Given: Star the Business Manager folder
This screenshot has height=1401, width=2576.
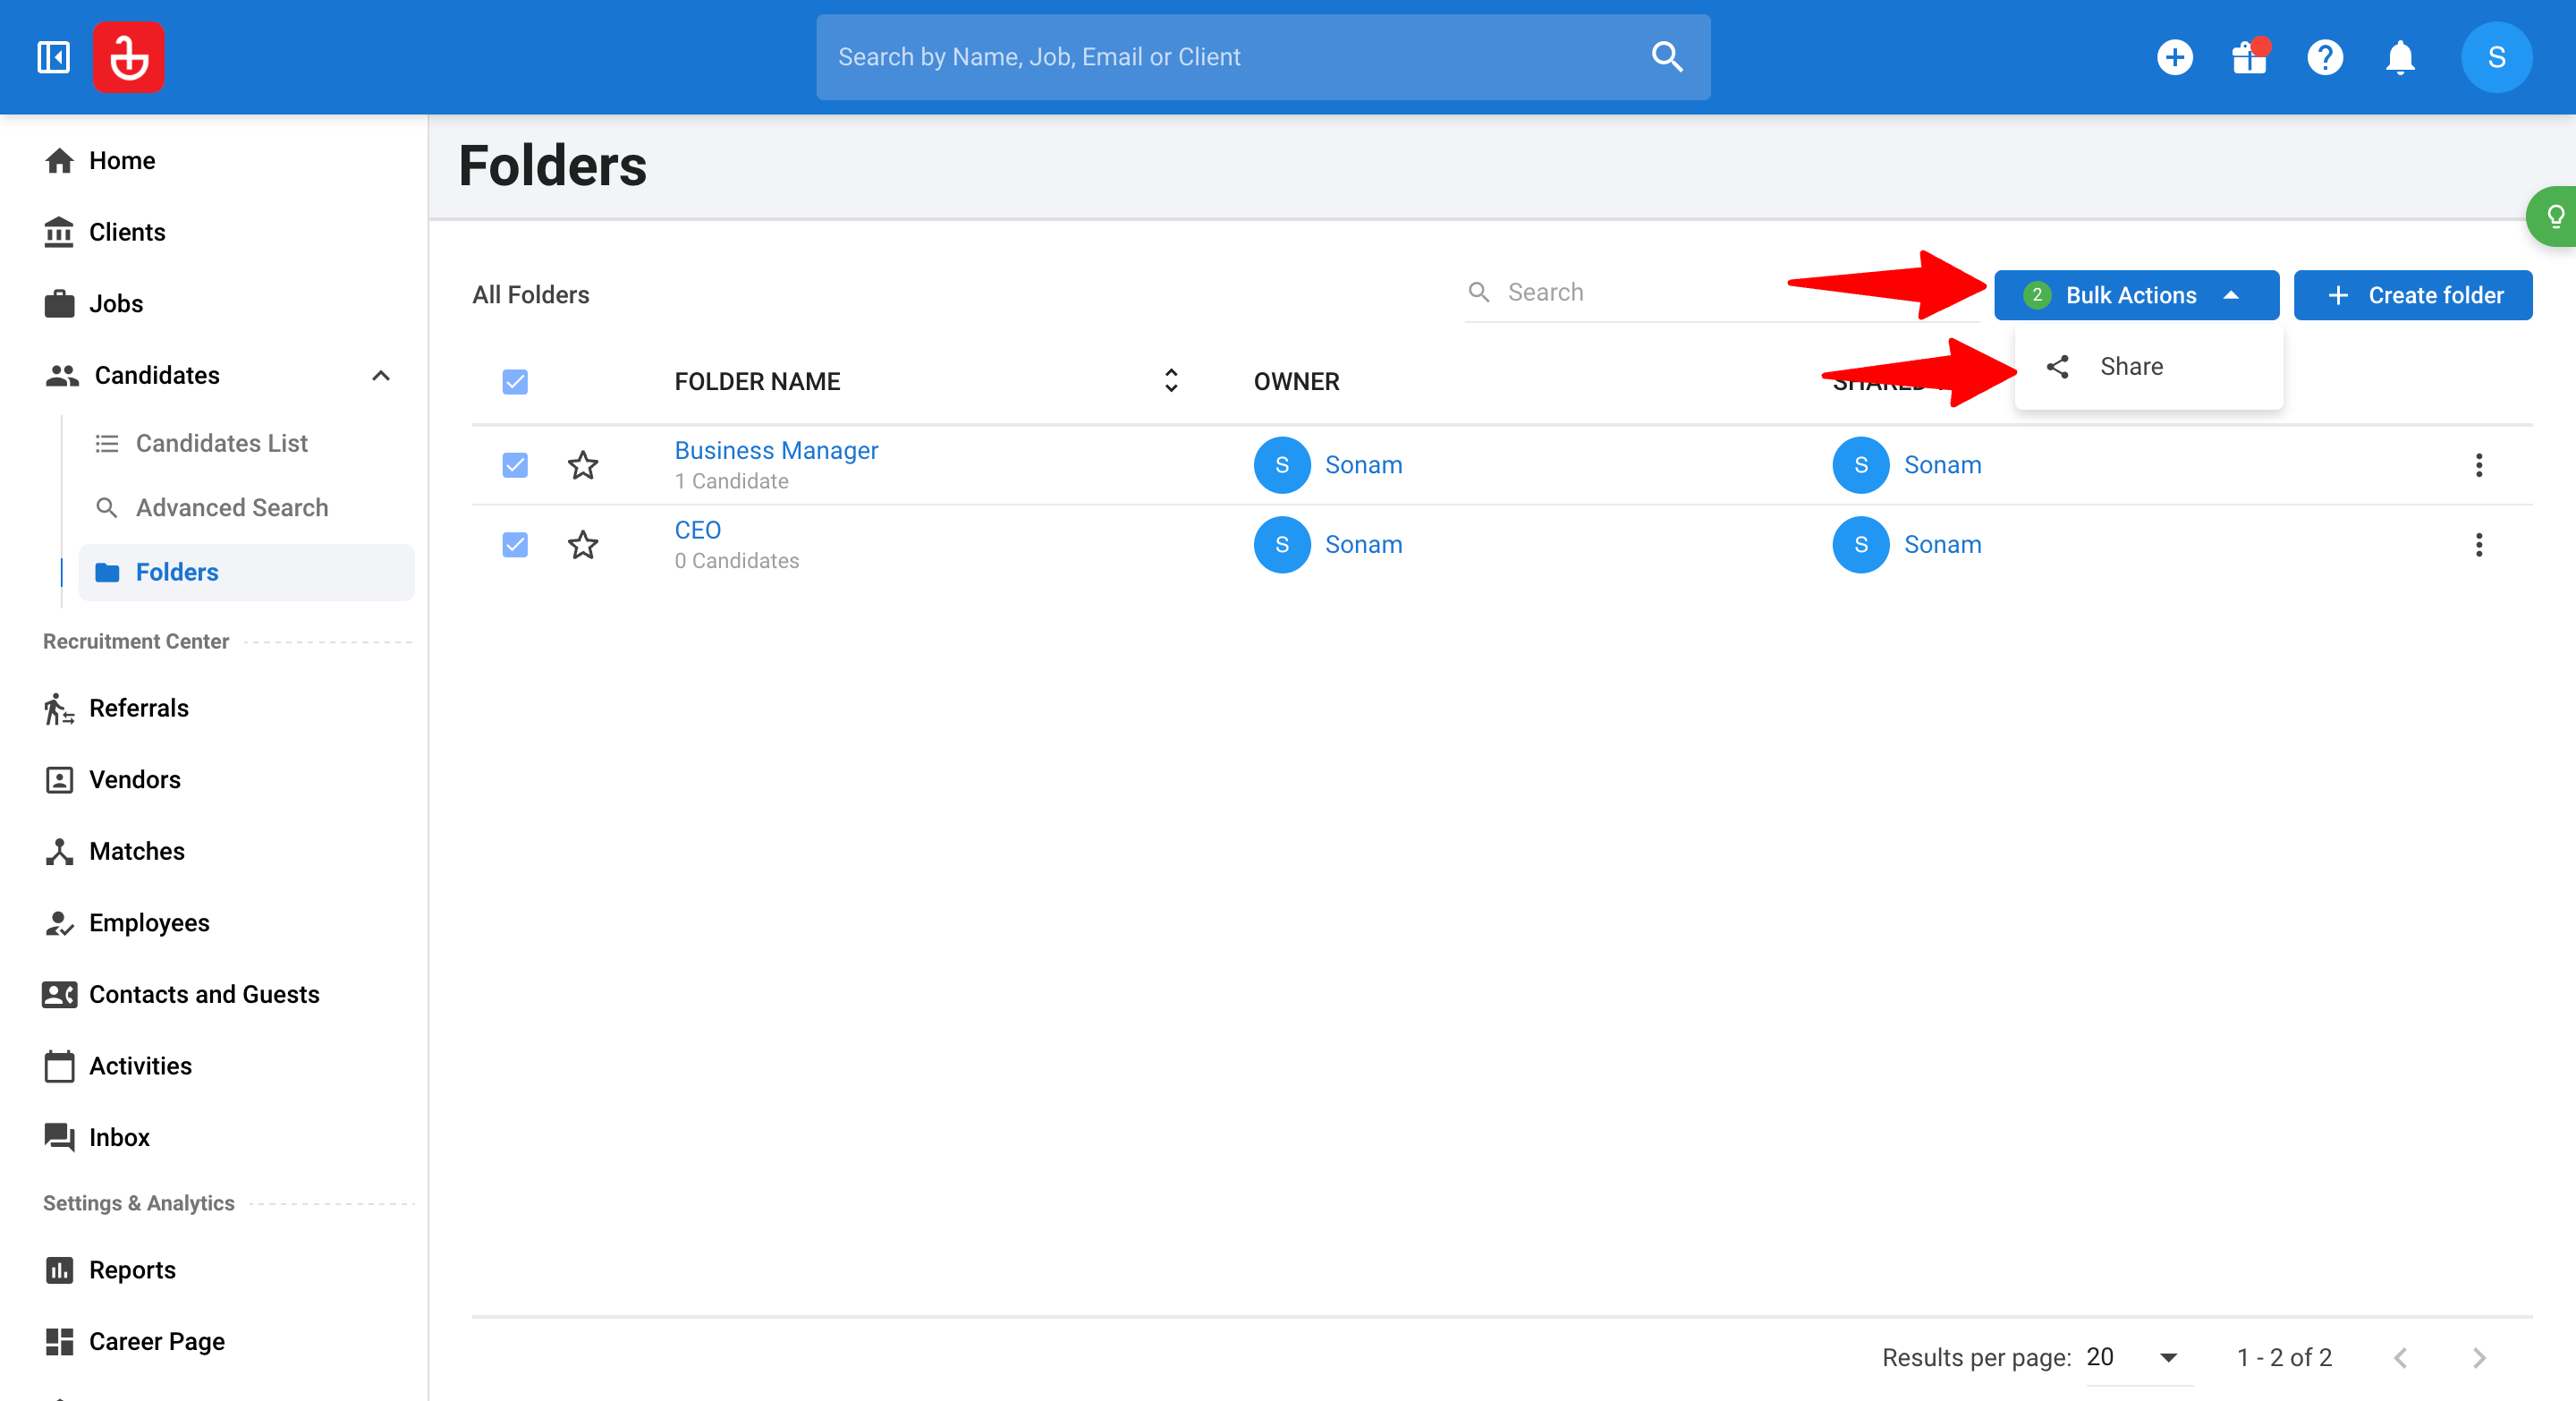Looking at the screenshot, I should [583, 465].
